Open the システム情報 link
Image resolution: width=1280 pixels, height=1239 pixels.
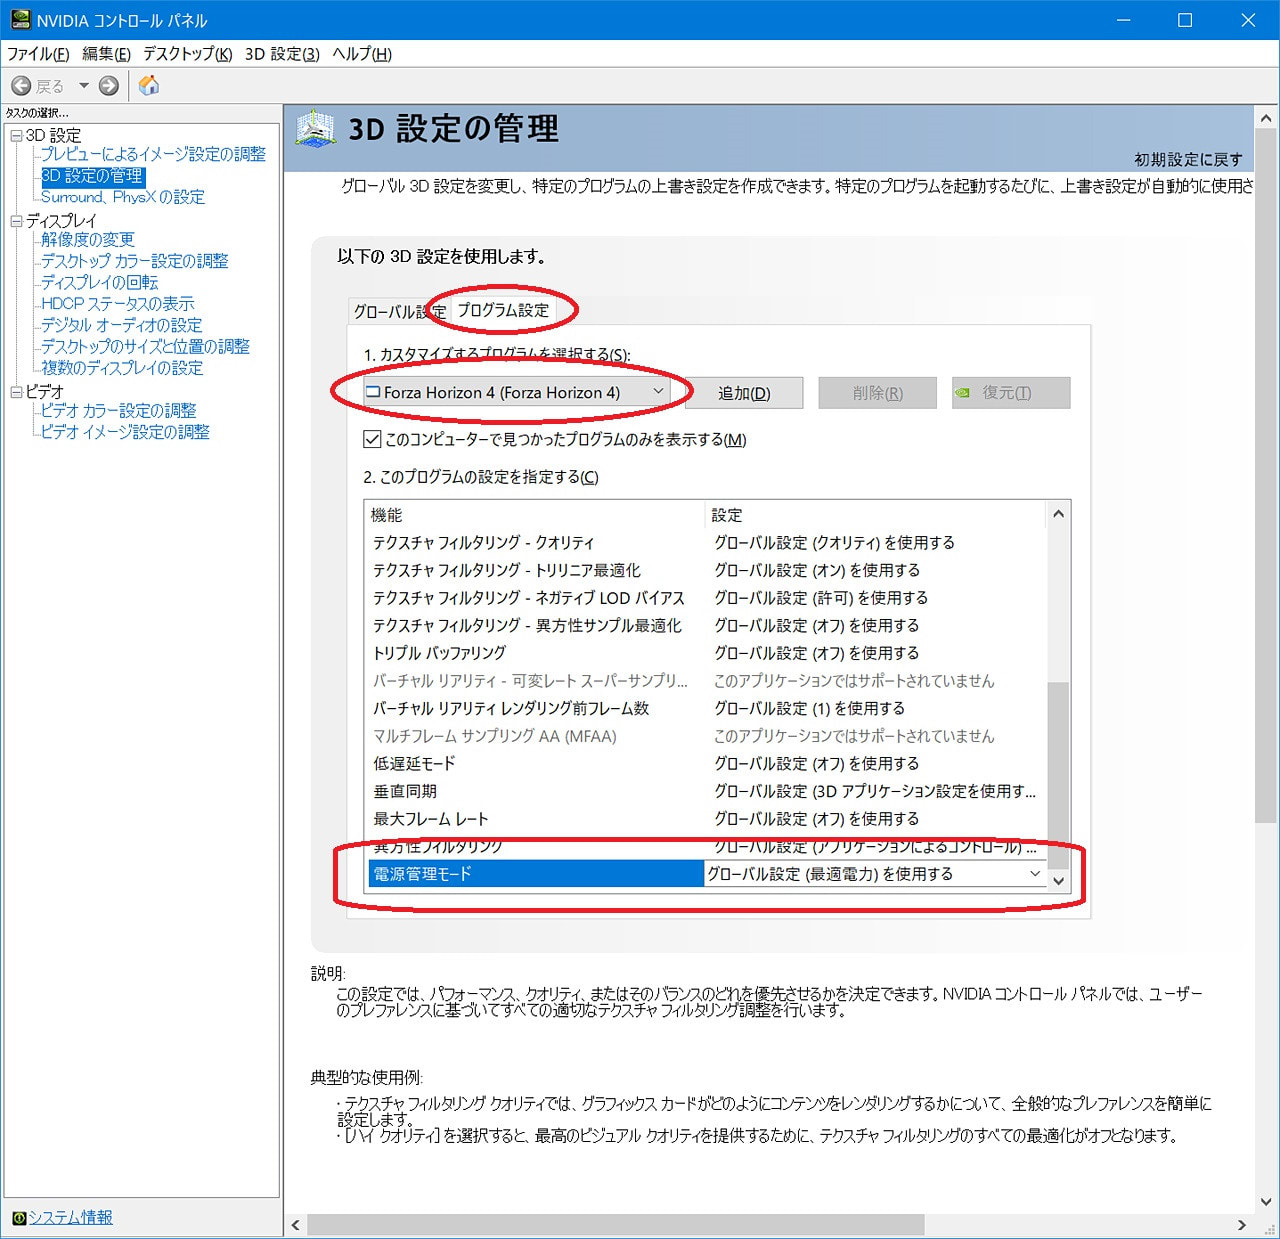(x=70, y=1218)
